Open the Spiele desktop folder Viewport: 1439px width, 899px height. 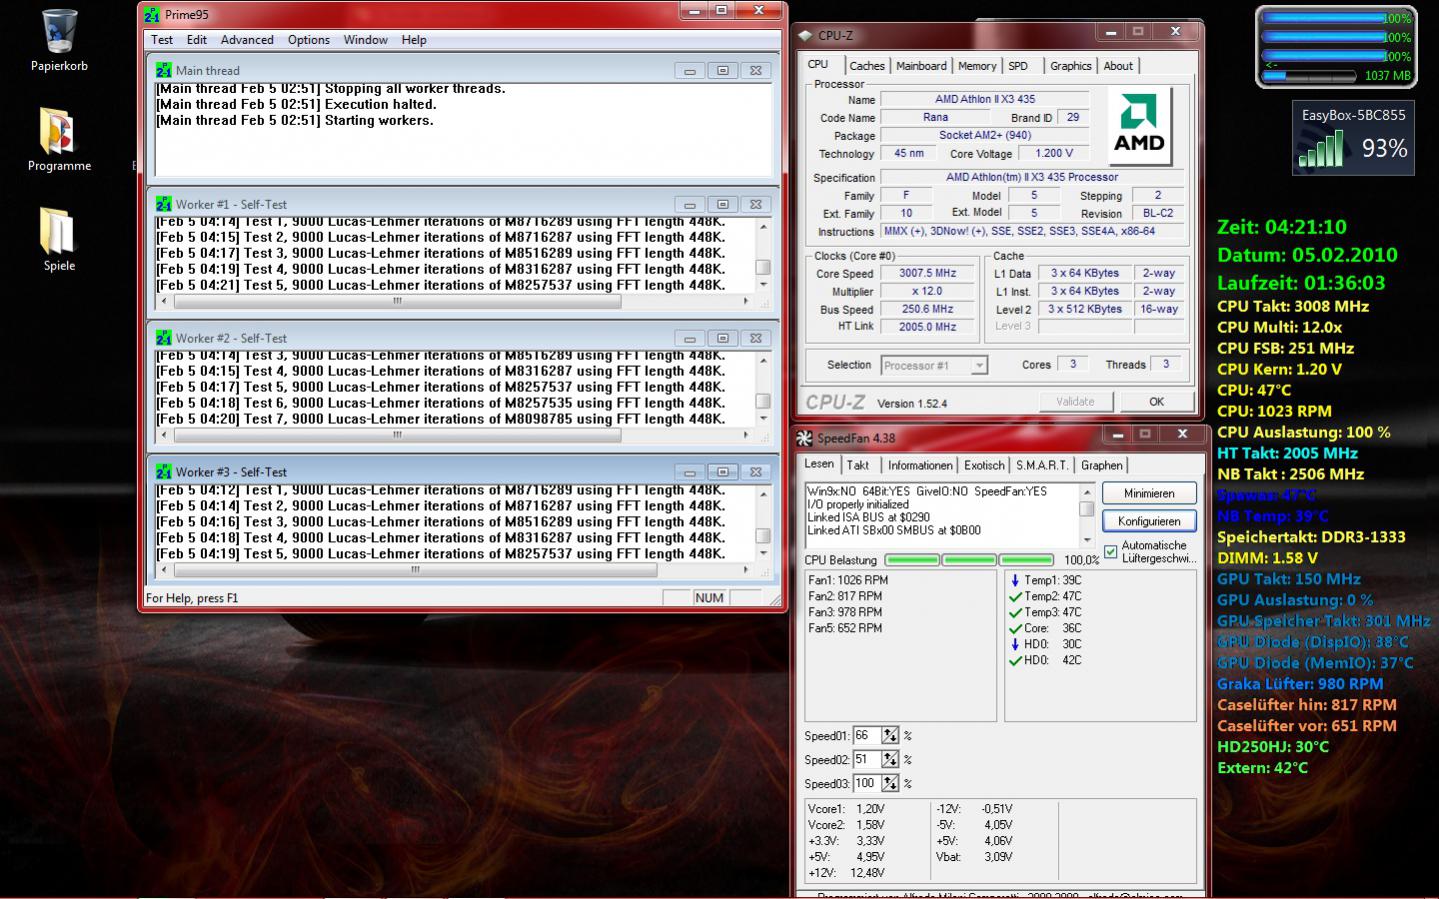click(x=59, y=231)
